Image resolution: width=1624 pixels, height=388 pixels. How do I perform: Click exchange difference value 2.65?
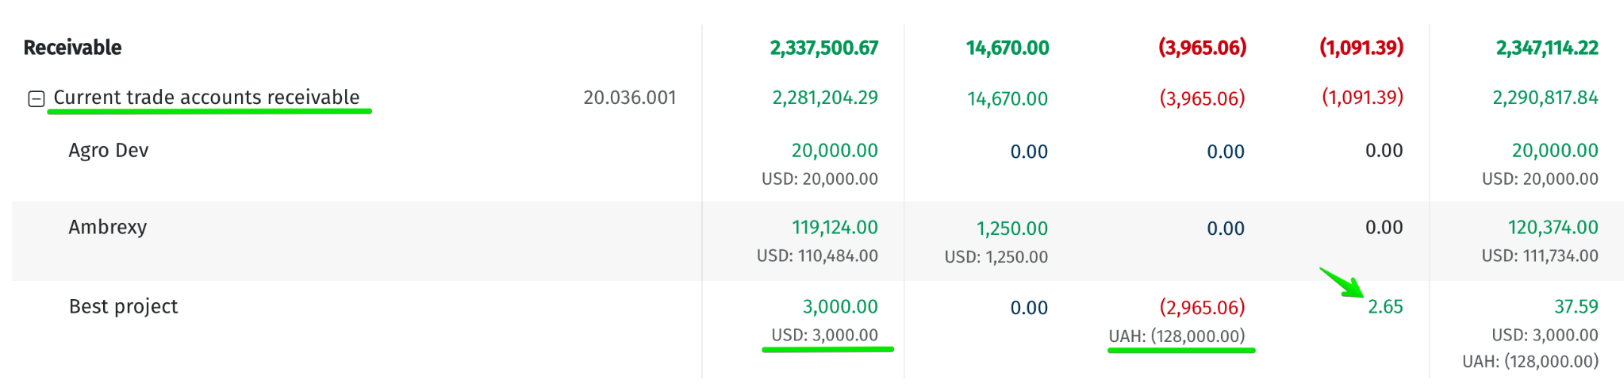(x=1385, y=307)
